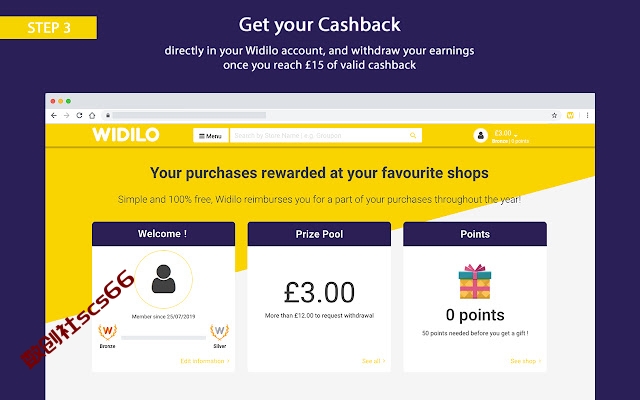Open the Edit information link
Viewport: 640px width, 400px height.
tap(205, 361)
